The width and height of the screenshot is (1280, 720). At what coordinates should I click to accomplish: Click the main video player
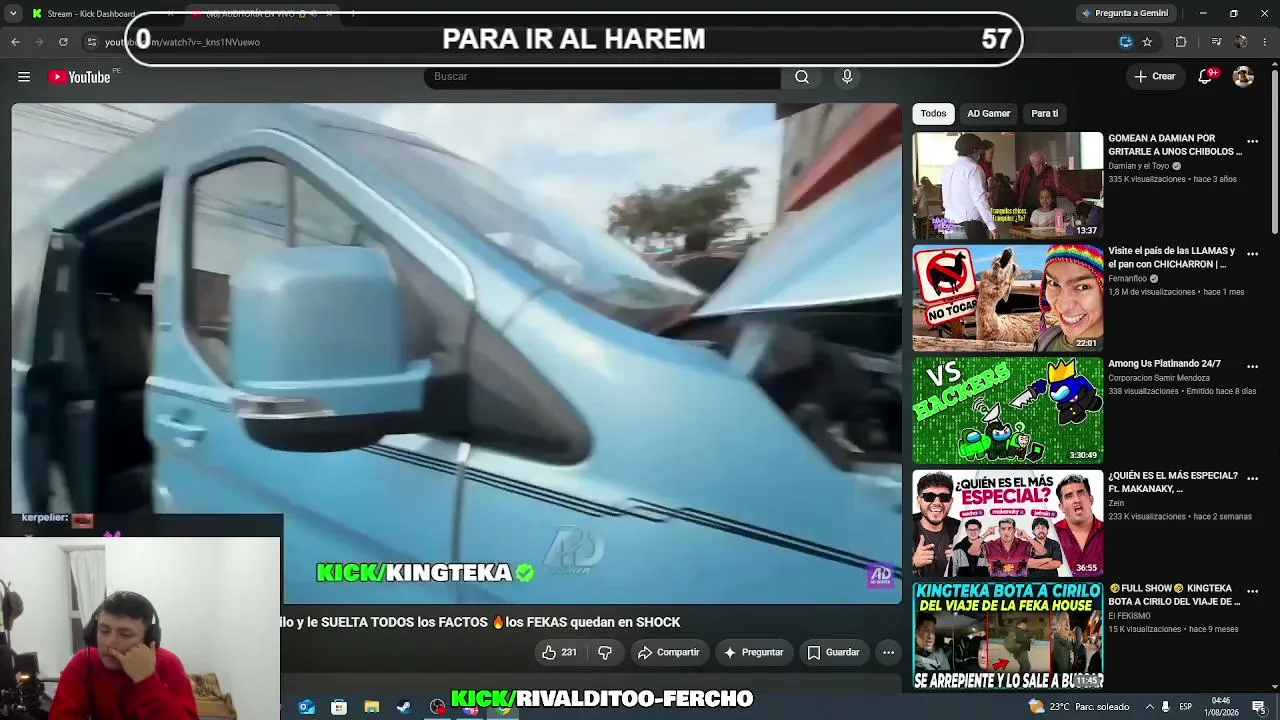coord(456,353)
